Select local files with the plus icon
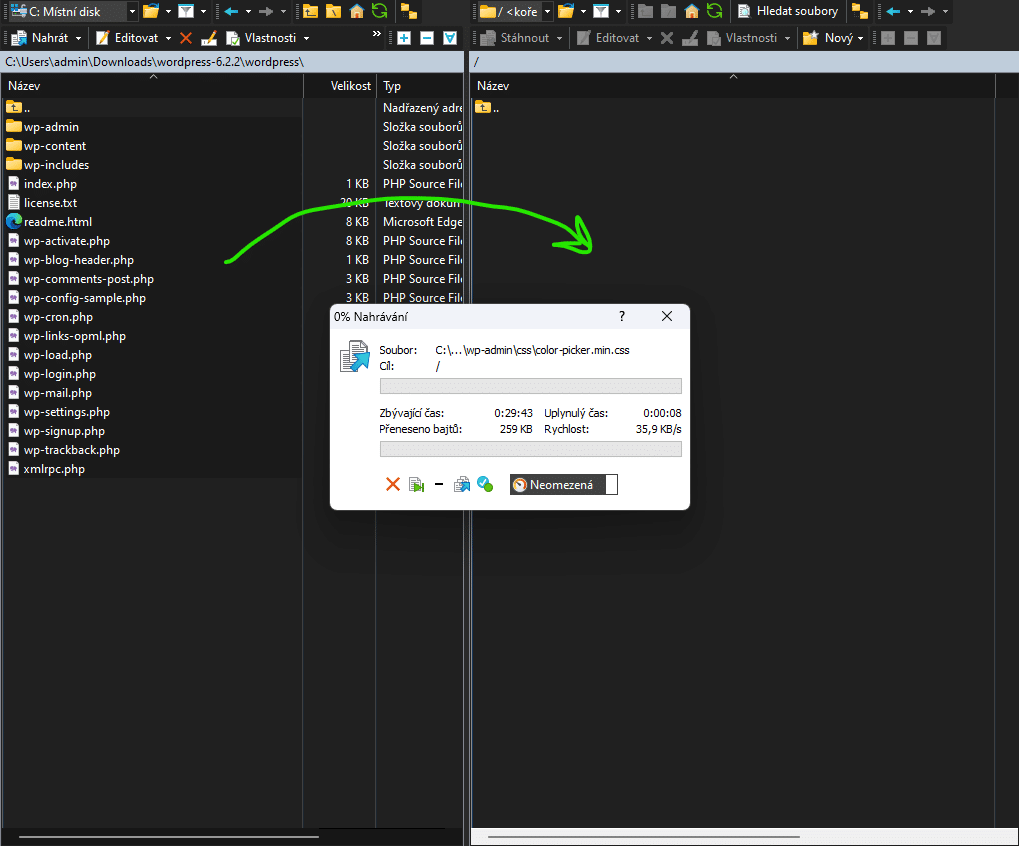 pos(404,38)
